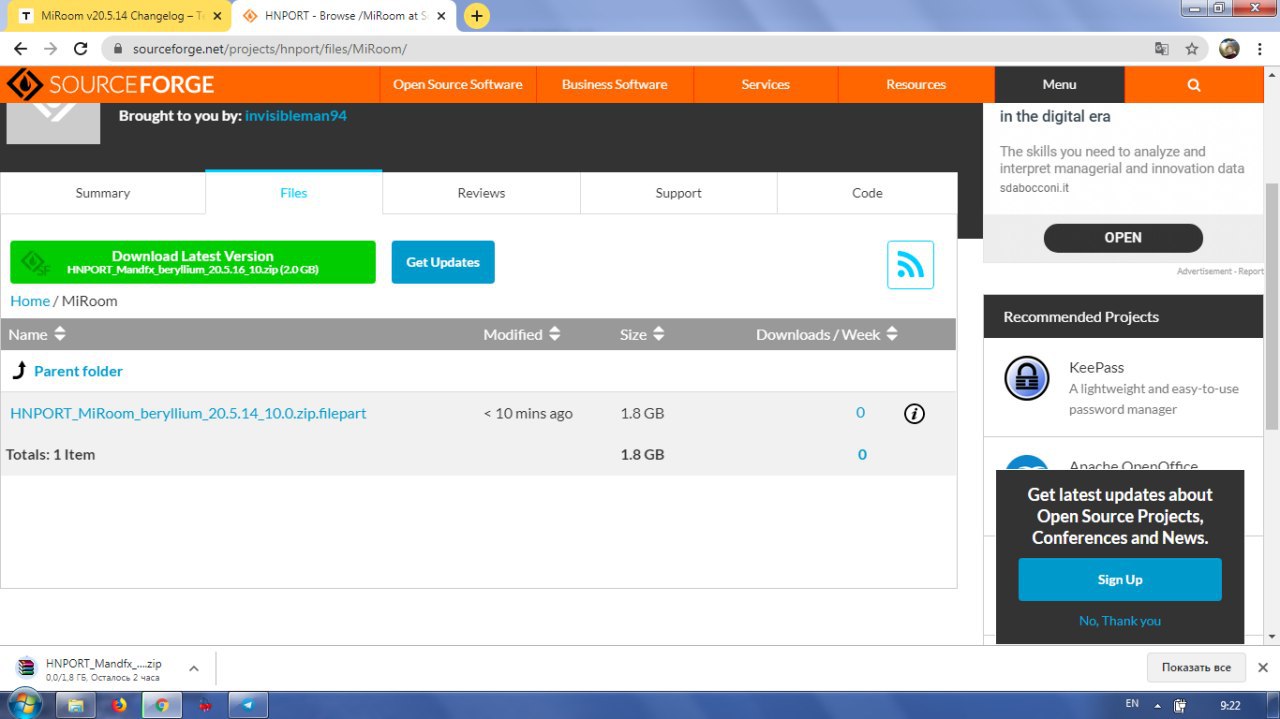
Task: Open the KeePass project title
Action: pos(1097,367)
